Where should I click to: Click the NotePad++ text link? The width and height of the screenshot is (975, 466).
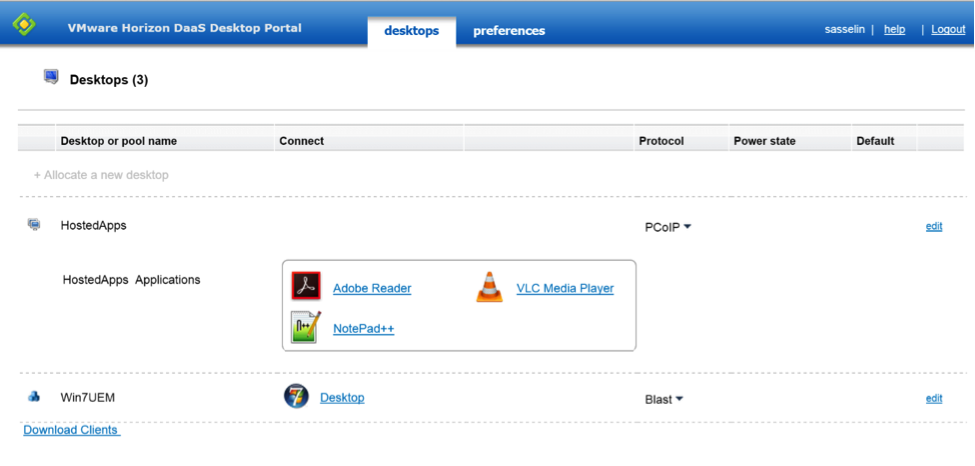tap(363, 328)
